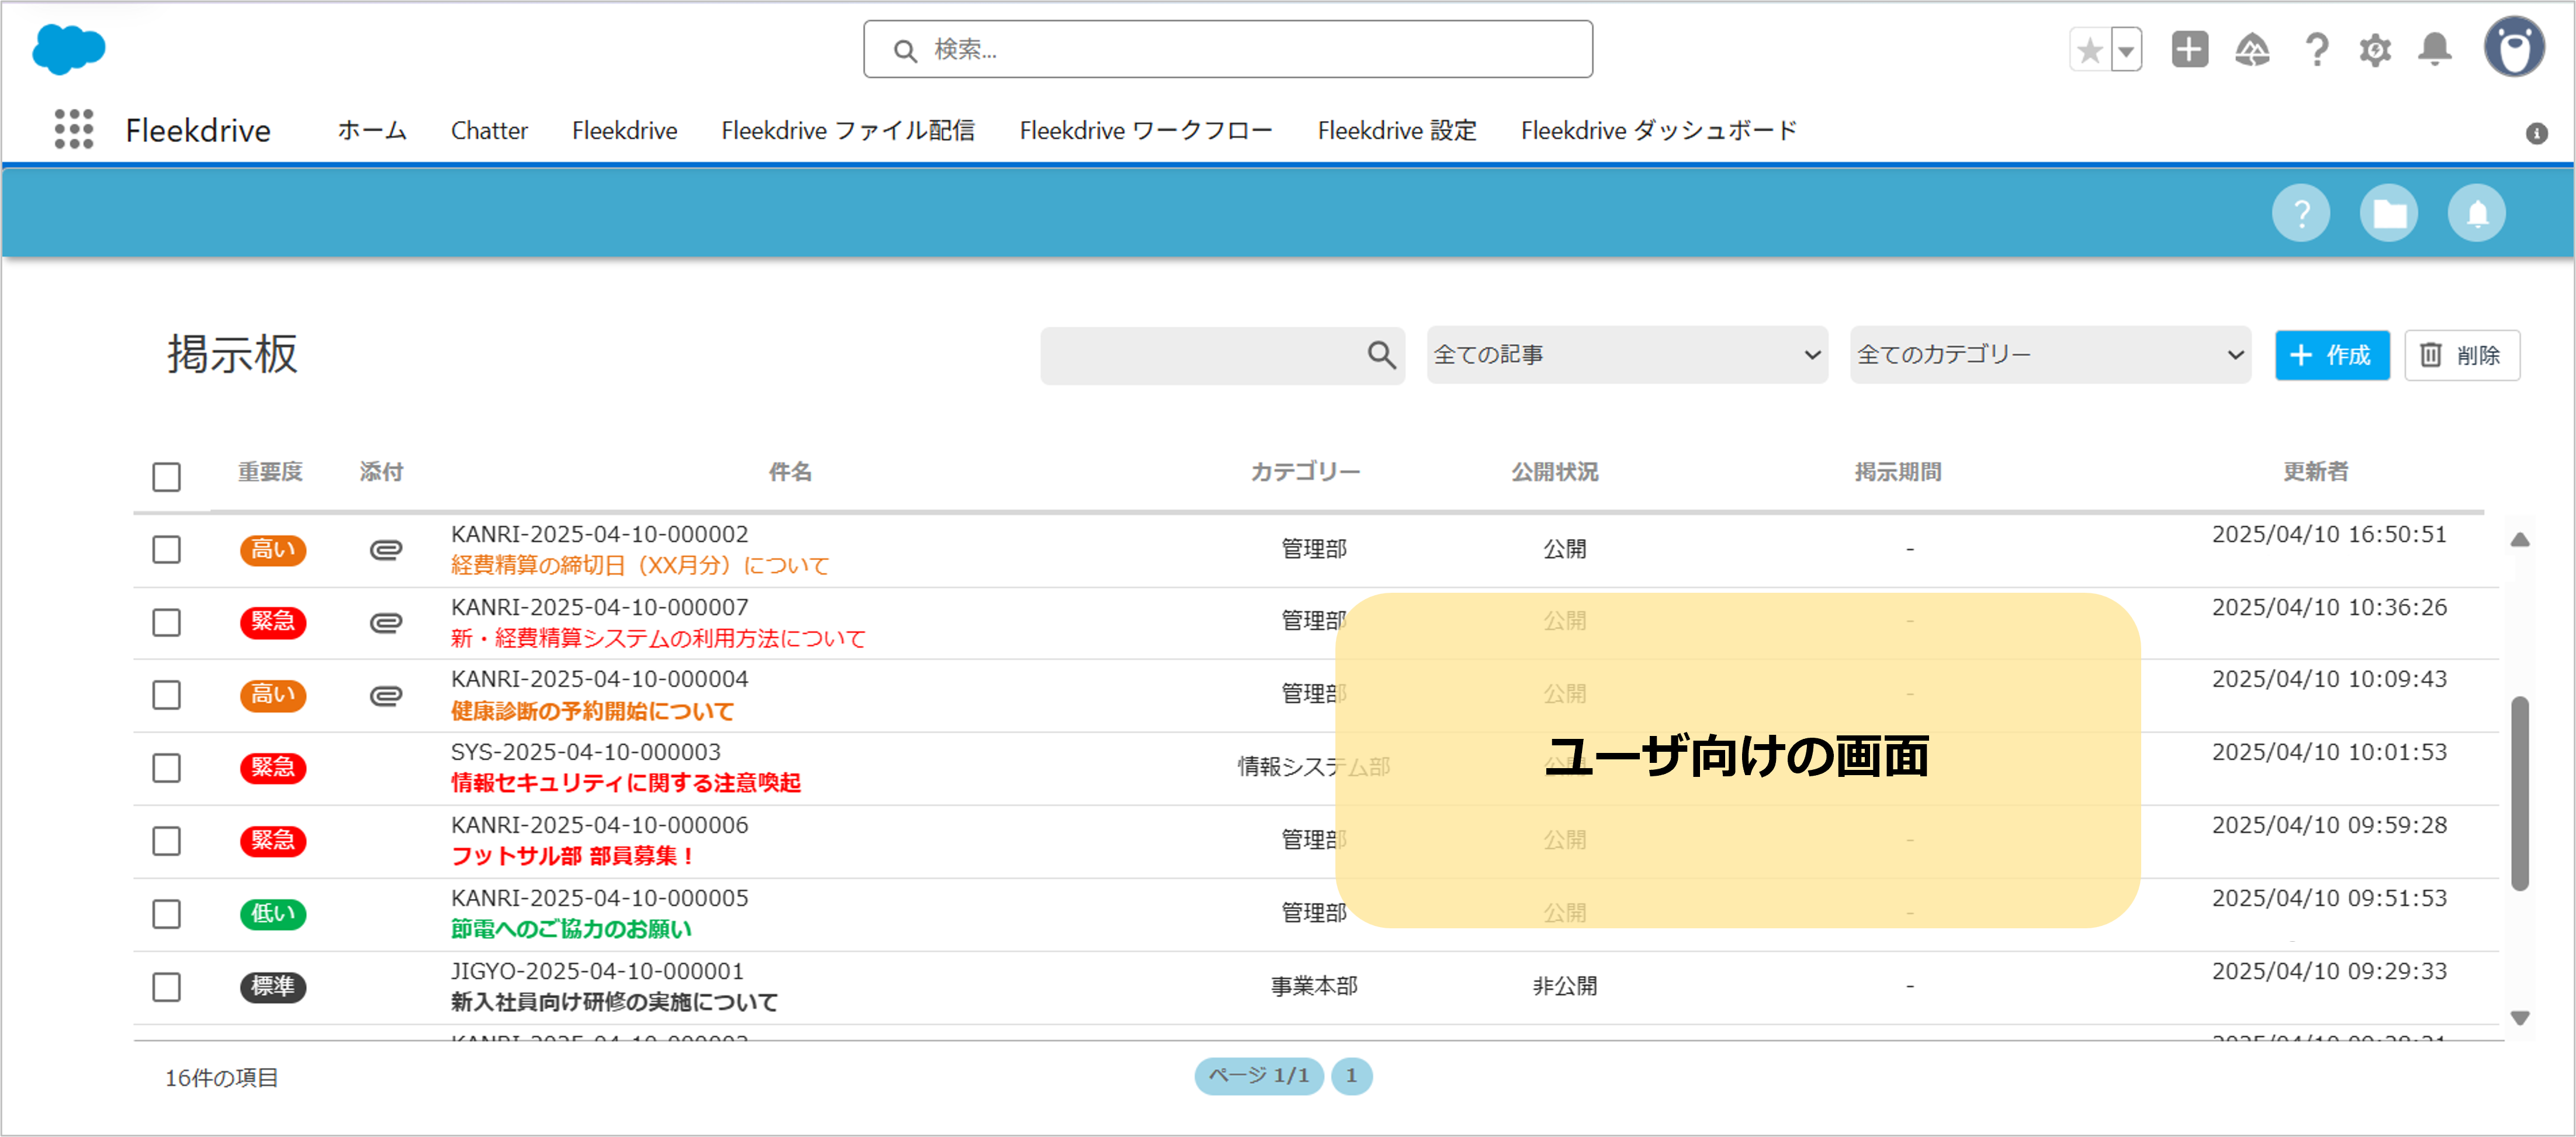Click attachment clip of 新・経費精算システム row
Screen dimensions: 2576x1137
click(x=386, y=622)
